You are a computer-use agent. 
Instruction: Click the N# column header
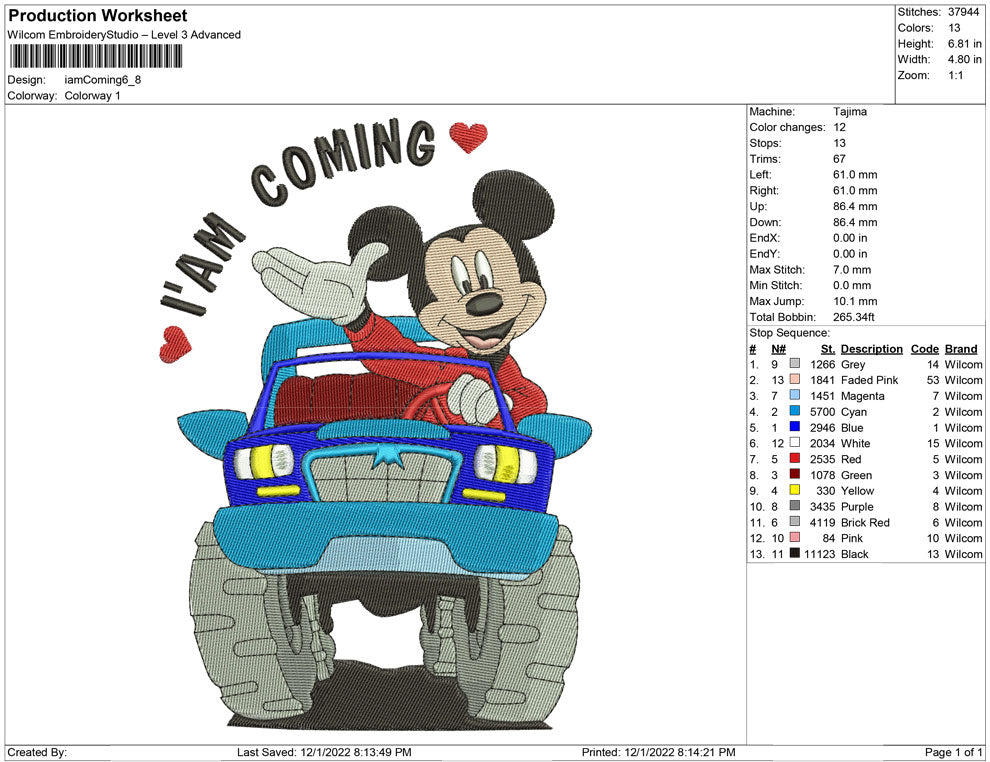click(778, 349)
